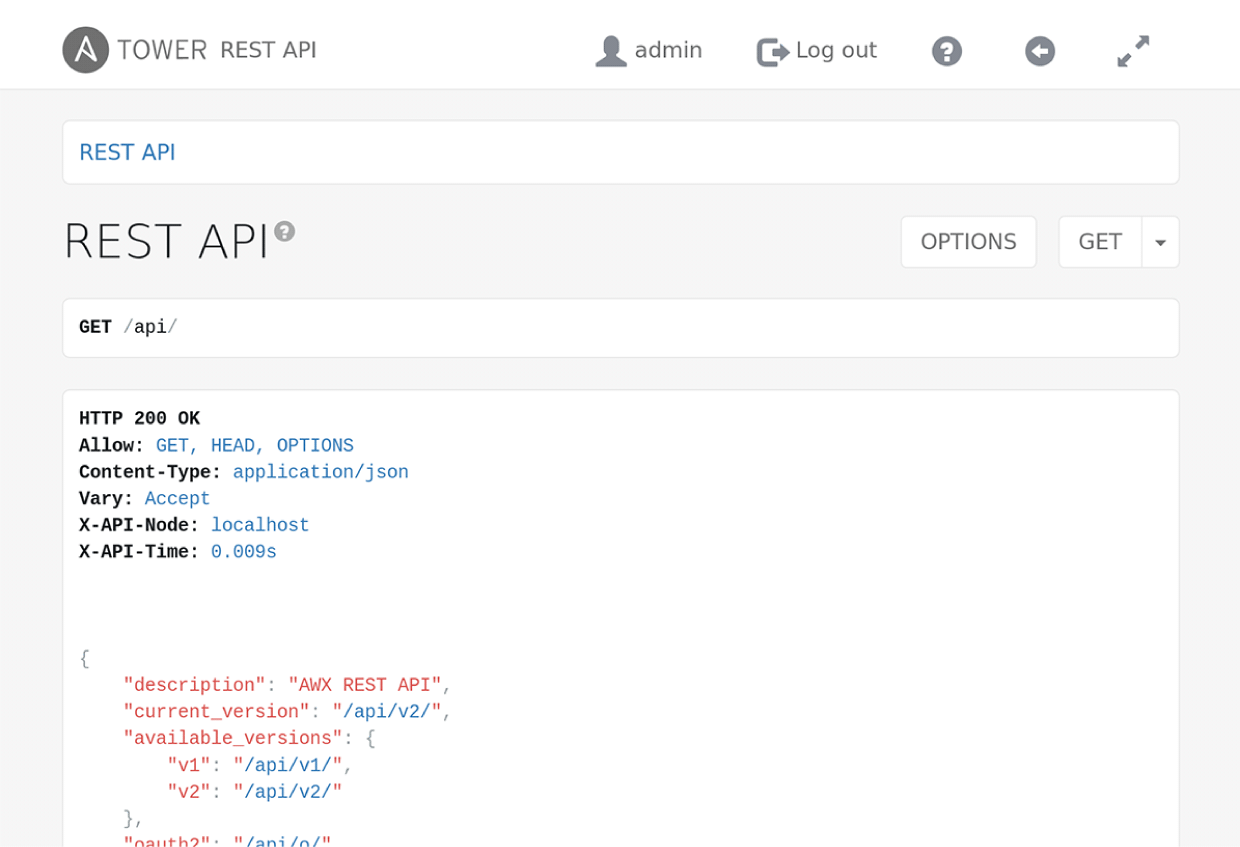Image resolution: width=1240 pixels, height=847 pixels.
Task: Open the REST API breadcrumb link
Action: pyautogui.click(x=127, y=152)
